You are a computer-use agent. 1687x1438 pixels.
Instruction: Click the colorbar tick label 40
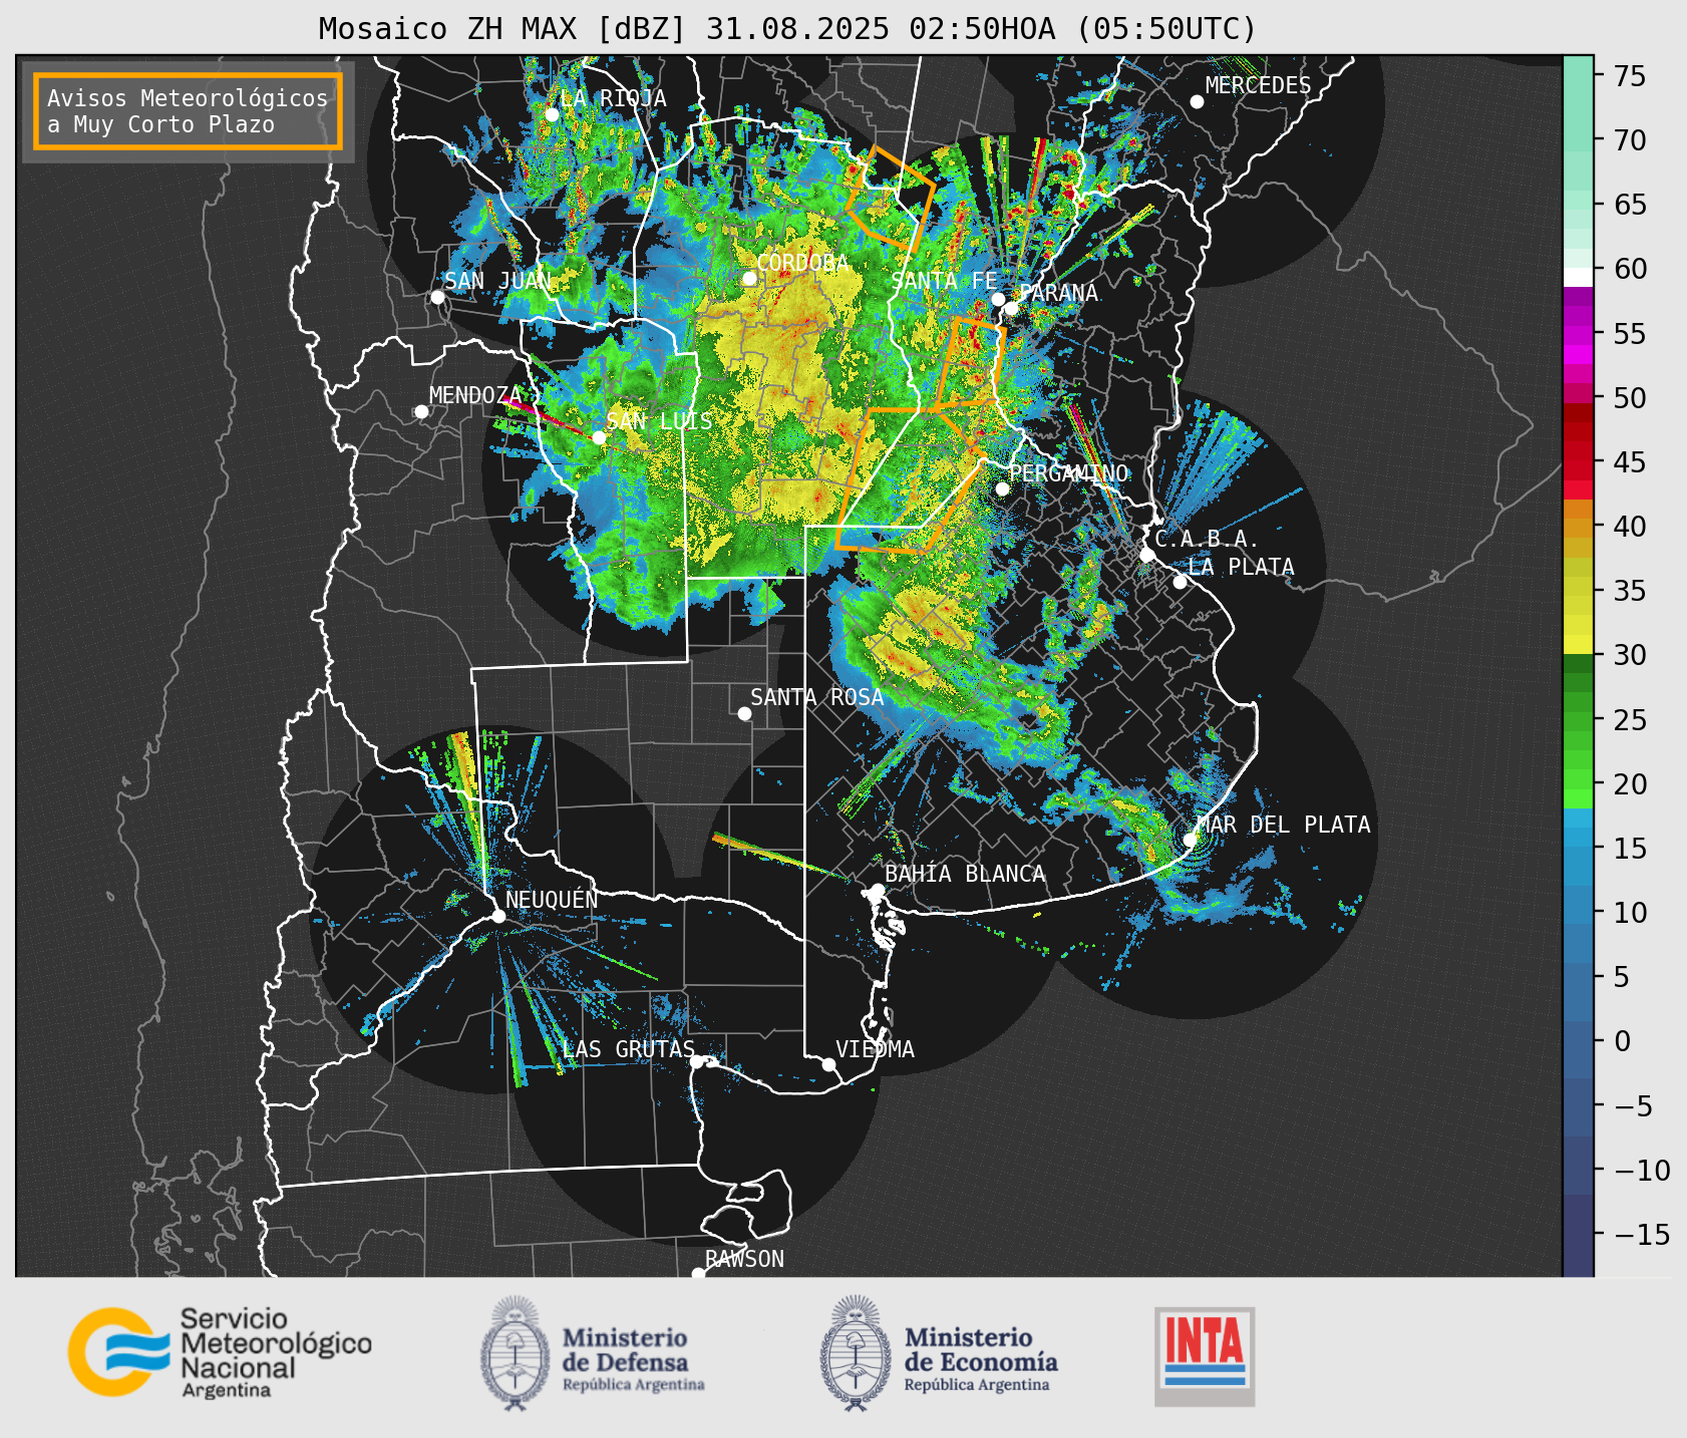coord(1630,526)
